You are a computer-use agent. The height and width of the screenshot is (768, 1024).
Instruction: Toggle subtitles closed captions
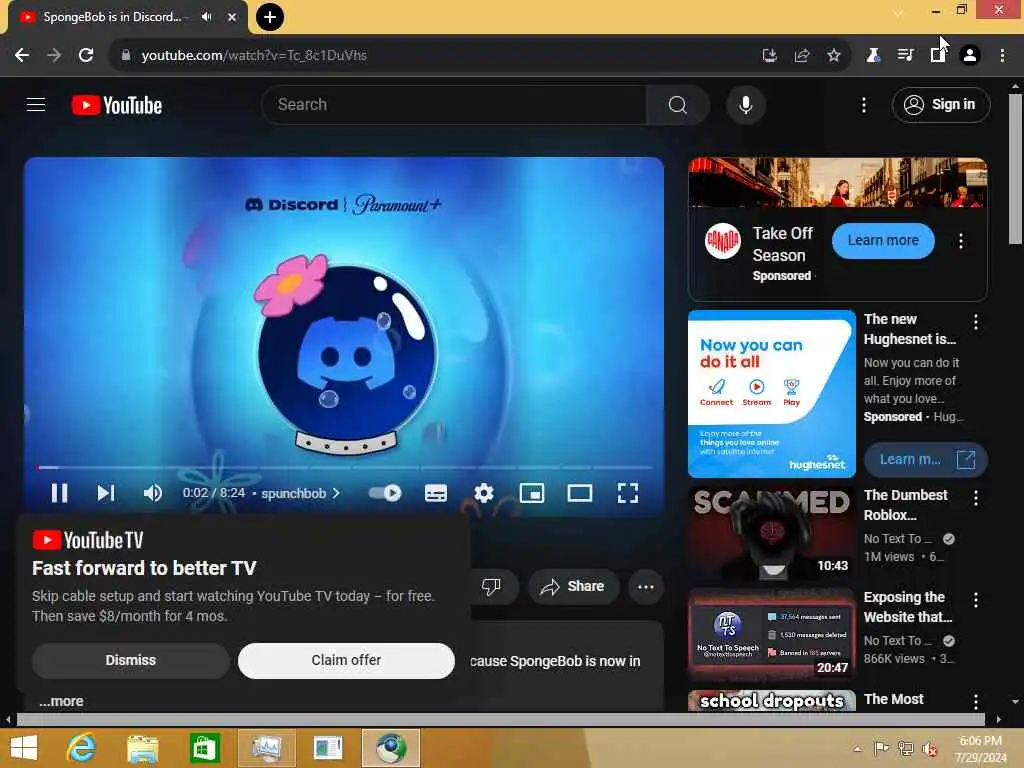pos(436,493)
